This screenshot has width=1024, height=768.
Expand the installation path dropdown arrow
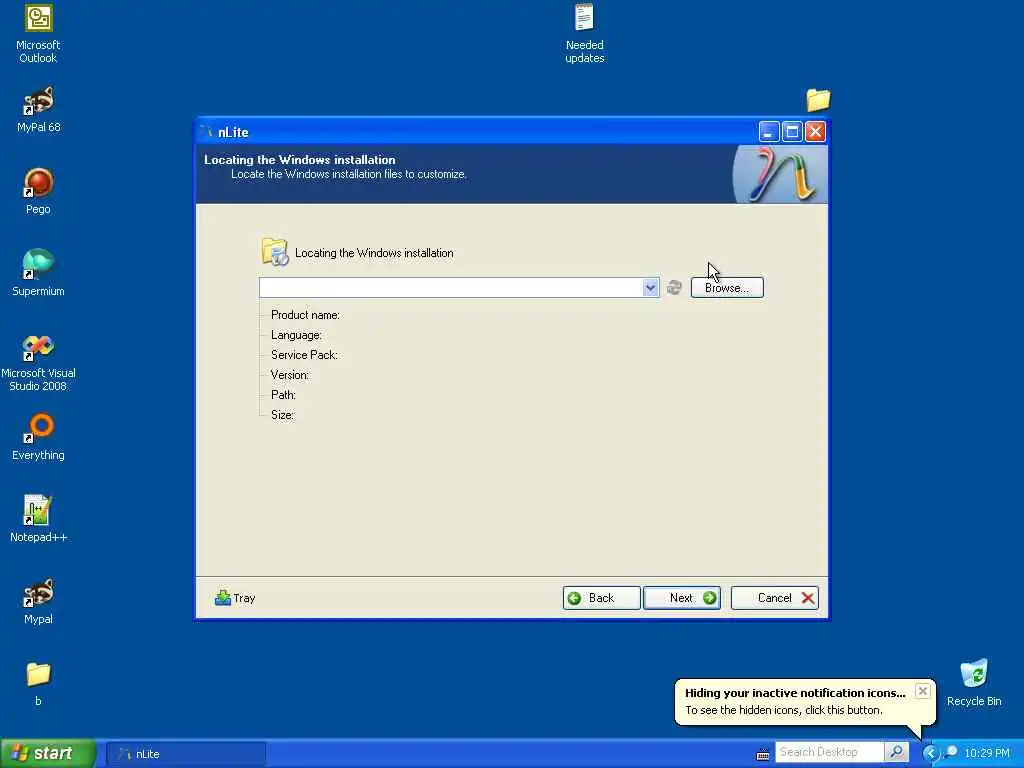coord(650,287)
